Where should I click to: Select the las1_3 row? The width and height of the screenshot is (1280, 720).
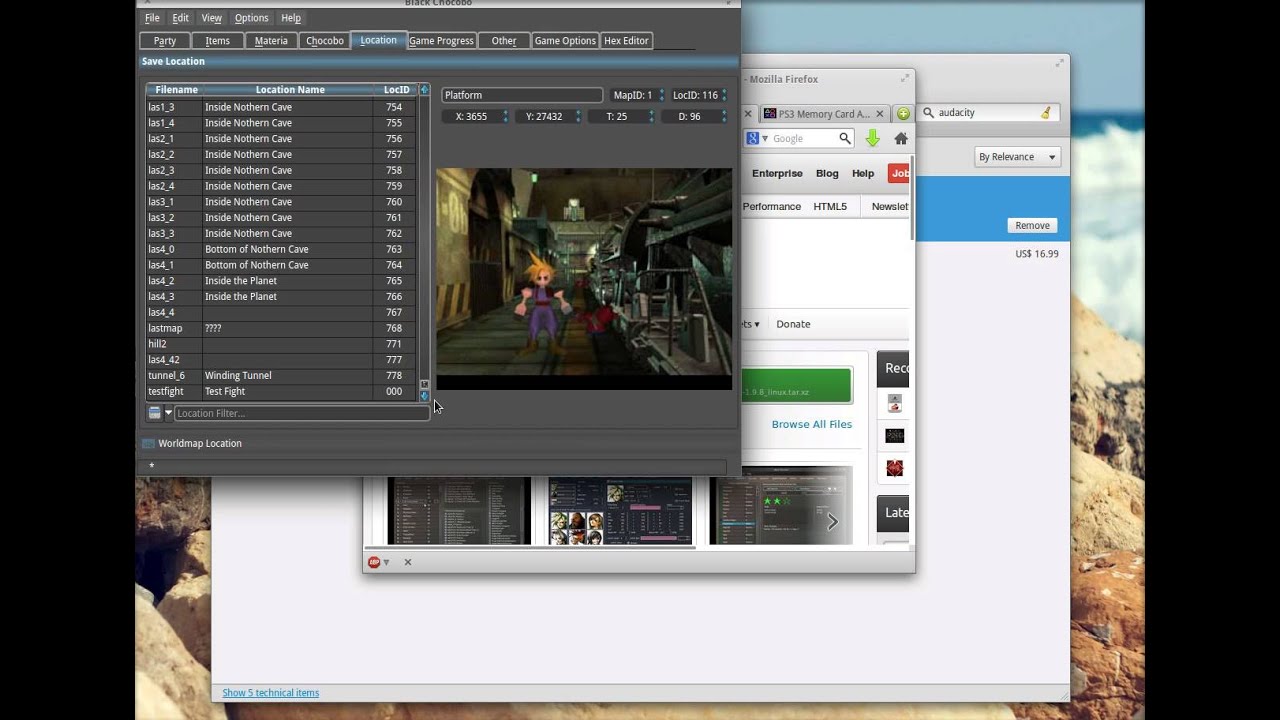coord(281,107)
